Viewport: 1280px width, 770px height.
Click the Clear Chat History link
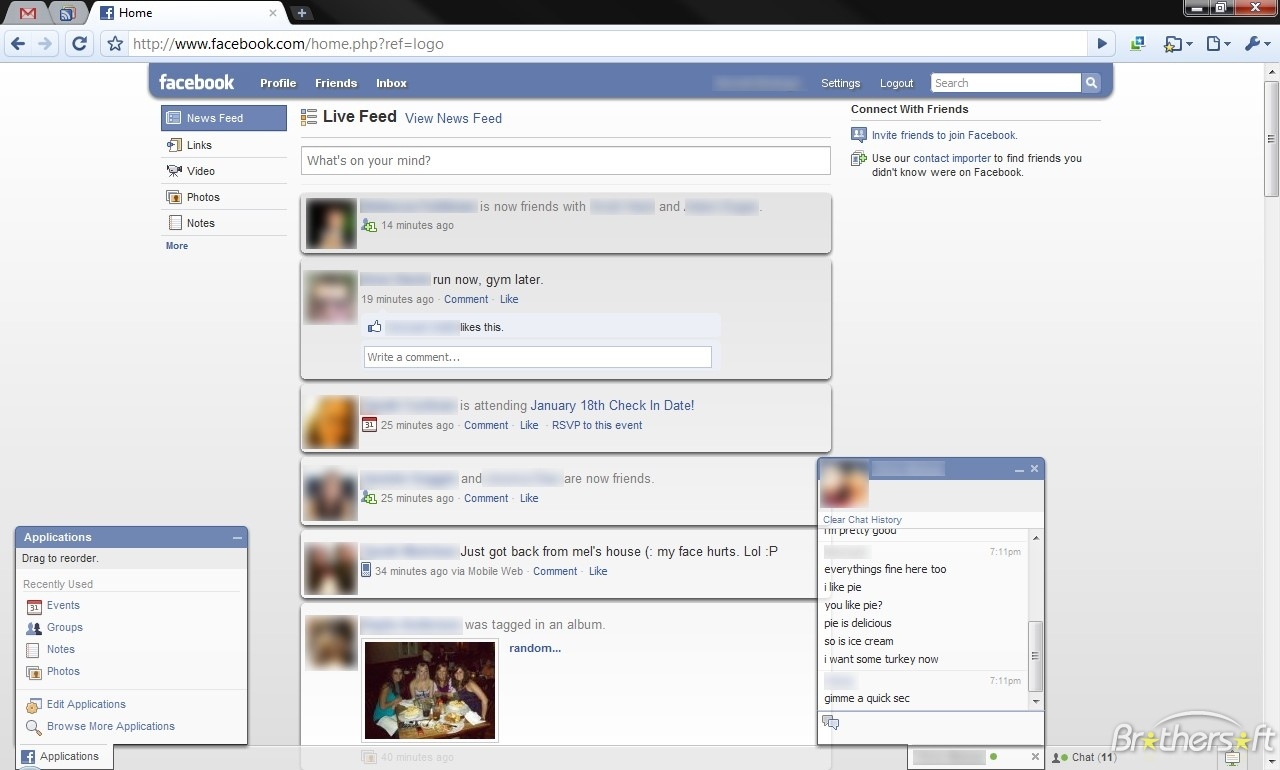[x=861, y=519]
